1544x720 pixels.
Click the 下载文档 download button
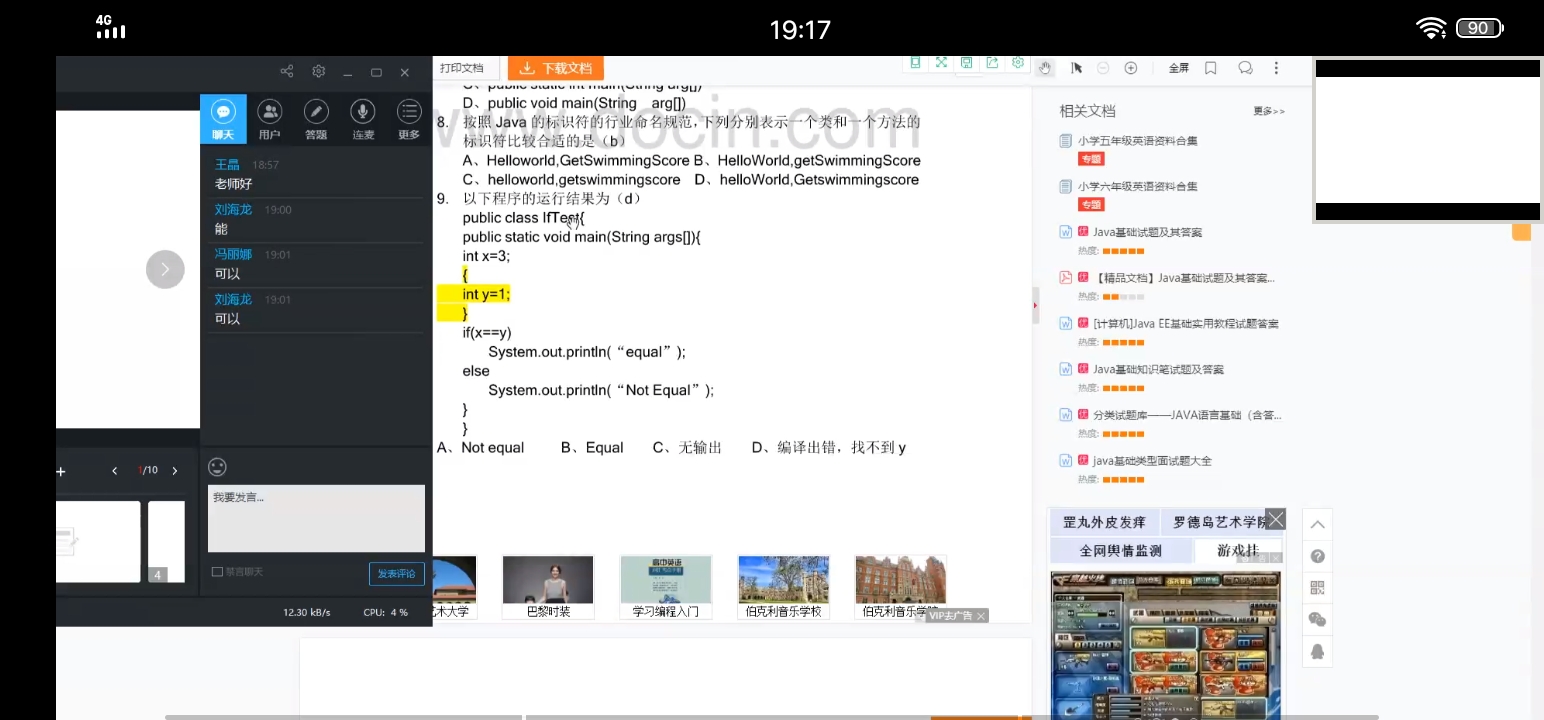(x=556, y=68)
